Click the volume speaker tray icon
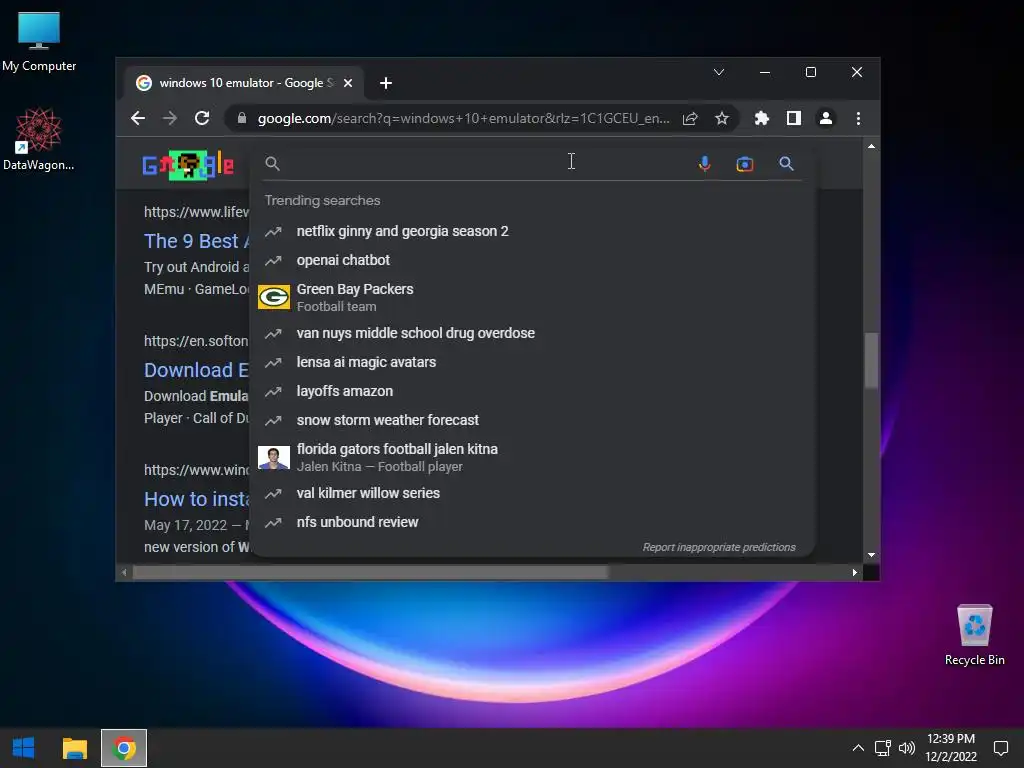1024x768 pixels. [x=906, y=748]
